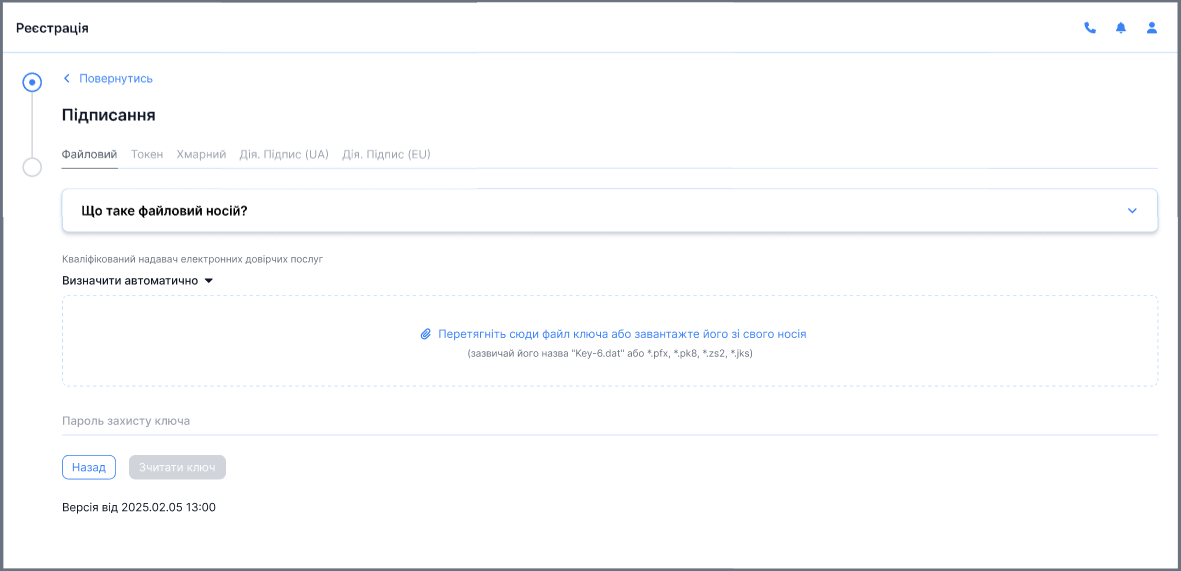Focus the Пароль захисту ключа field
The image size is (1181, 571).
click(609, 421)
